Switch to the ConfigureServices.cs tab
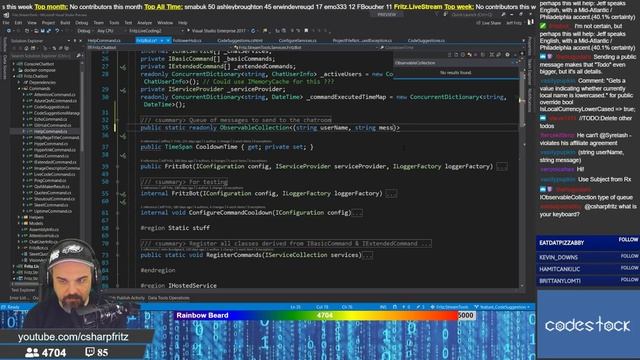This screenshot has width=640, height=360. coord(298,40)
